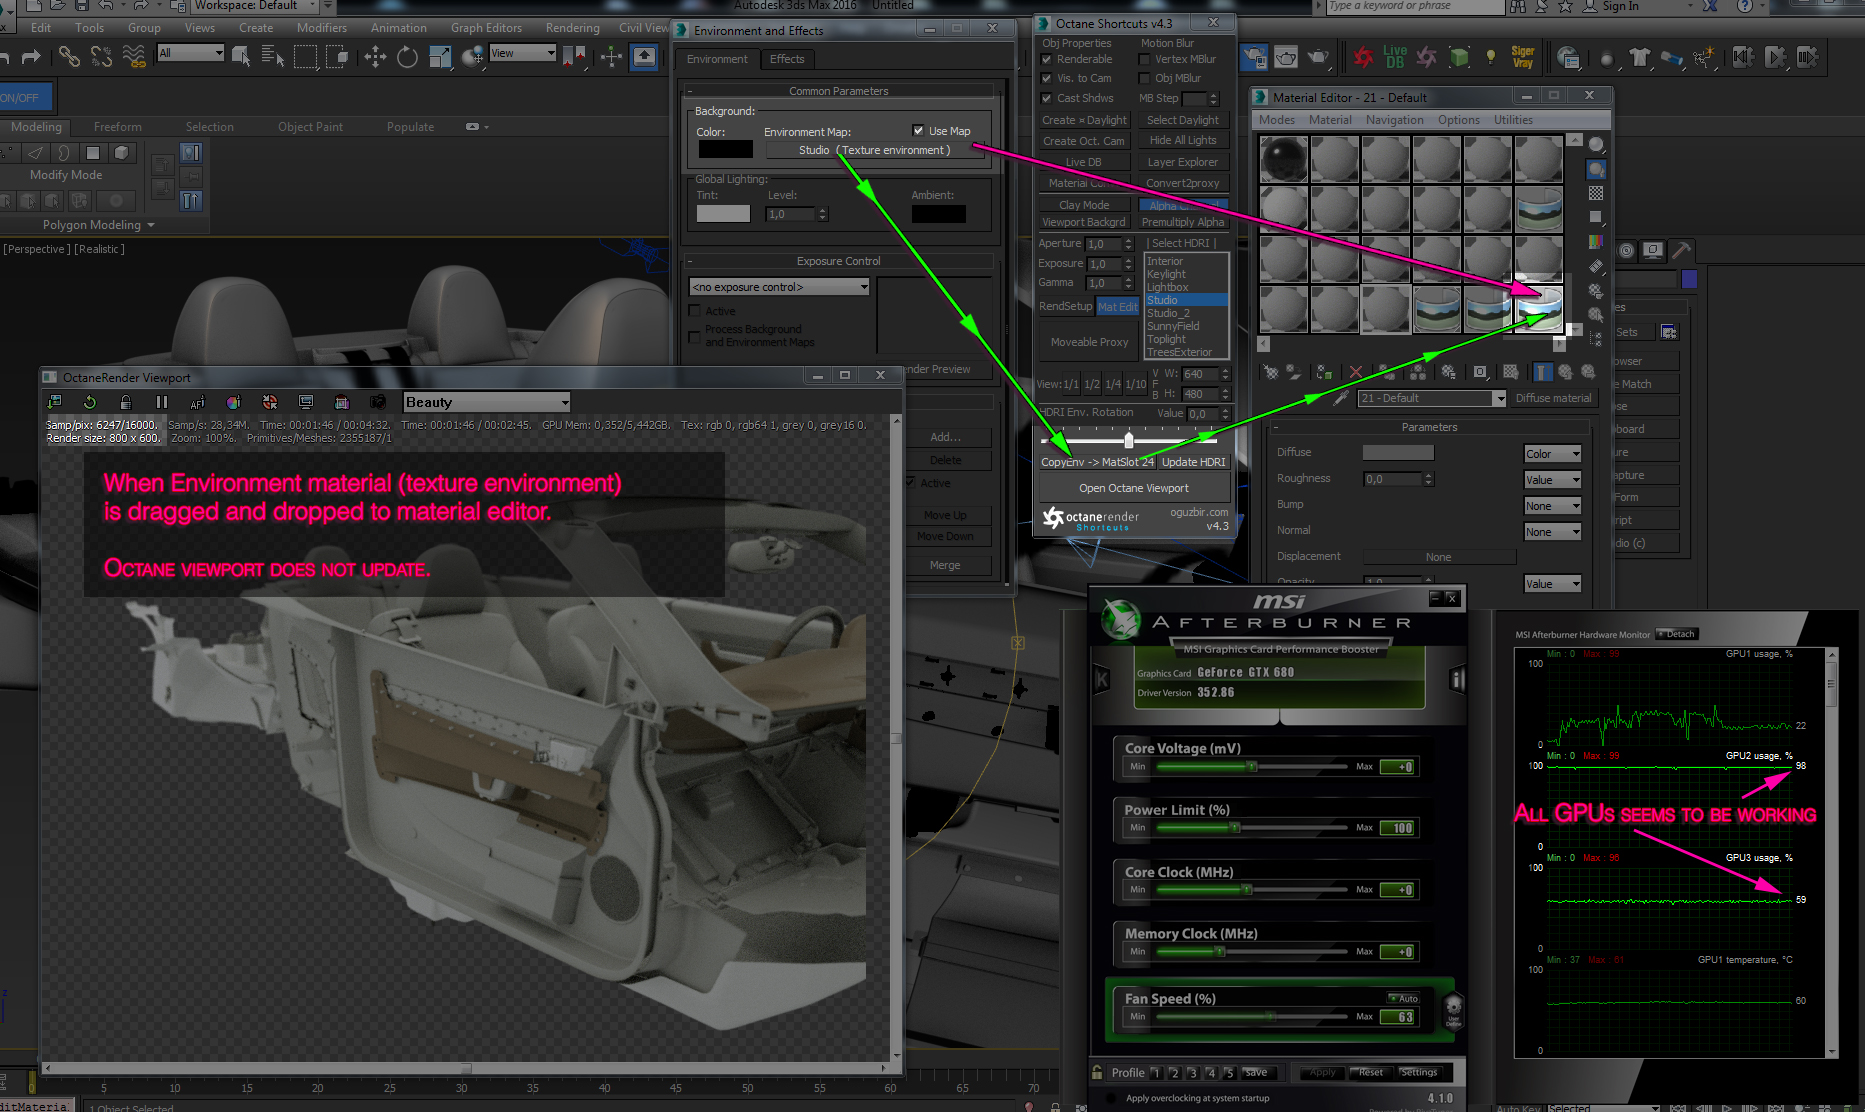Toggle the Cast Shdws checkbox

coord(1047,98)
